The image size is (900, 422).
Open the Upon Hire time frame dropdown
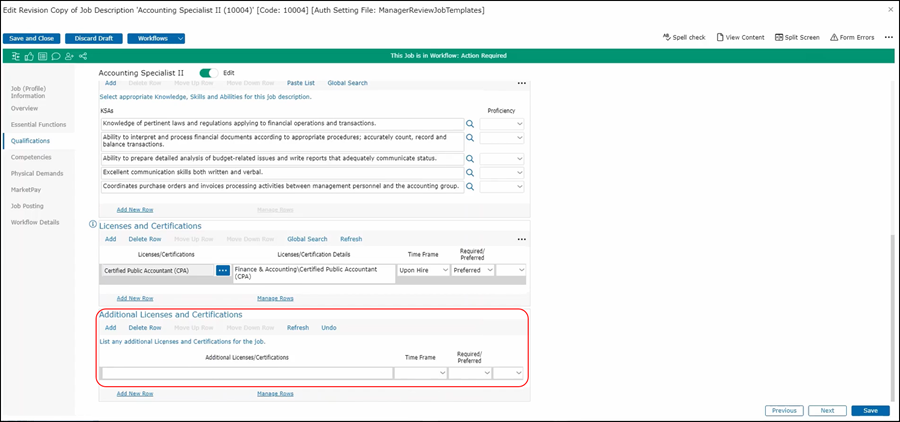pos(424,270)
